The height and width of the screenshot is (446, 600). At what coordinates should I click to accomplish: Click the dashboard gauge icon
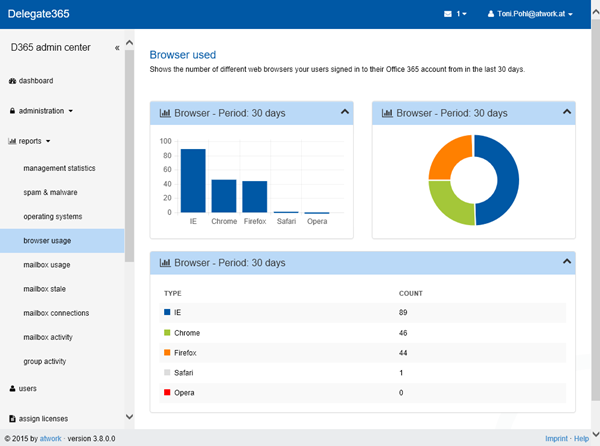(x=12, y=80)
